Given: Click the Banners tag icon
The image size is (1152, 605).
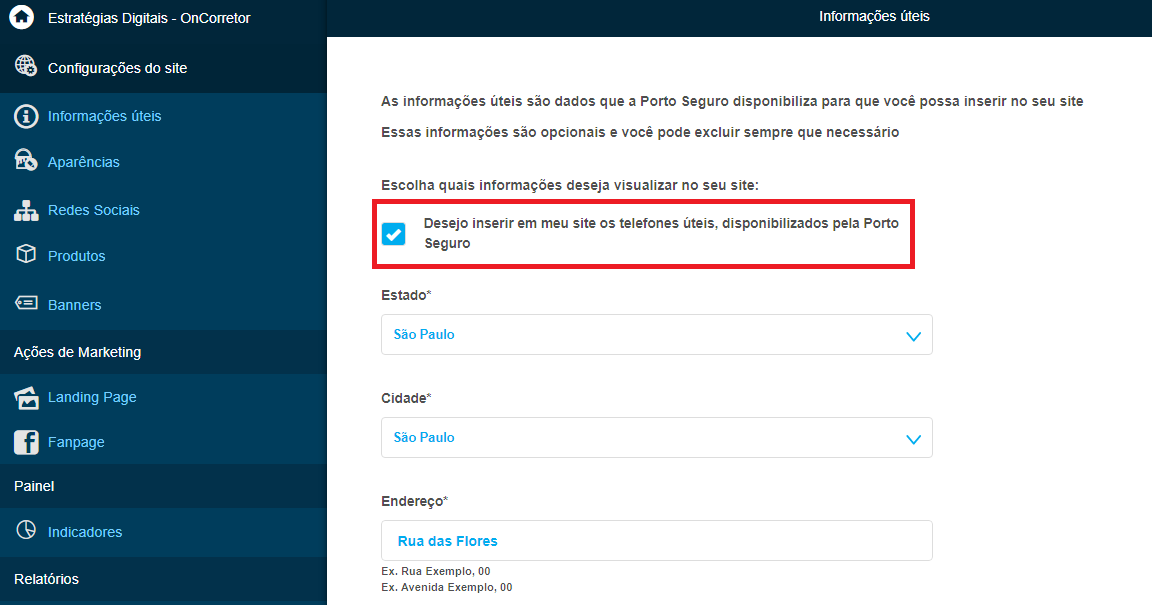Looking at the screenshot, I should click(26, 304).
